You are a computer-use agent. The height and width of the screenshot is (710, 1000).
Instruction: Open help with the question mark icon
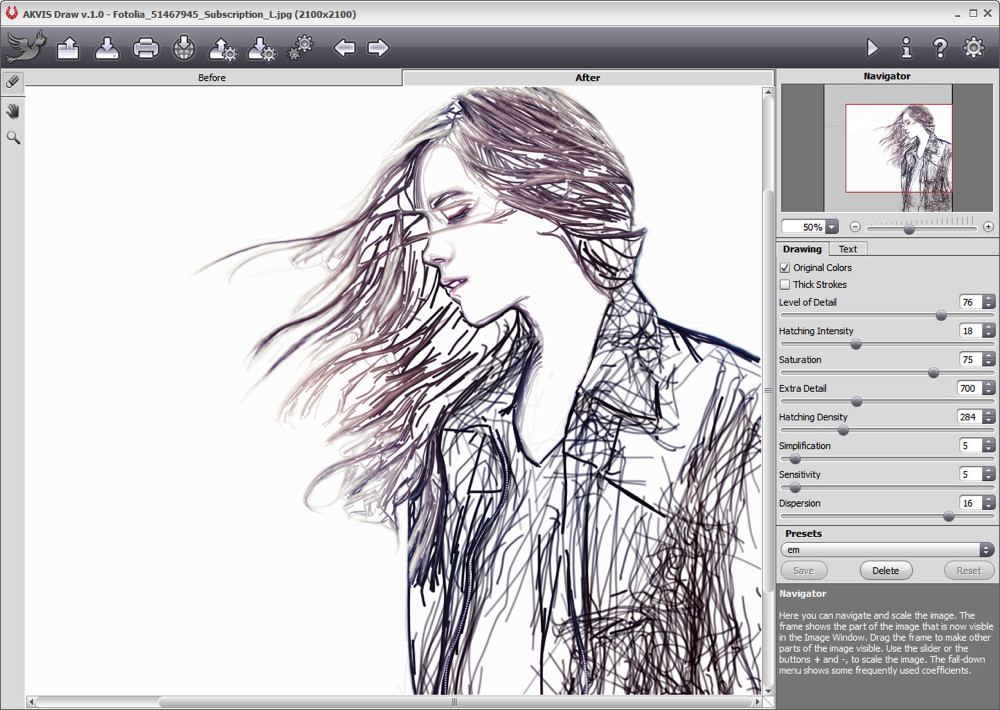coord(940,47)
